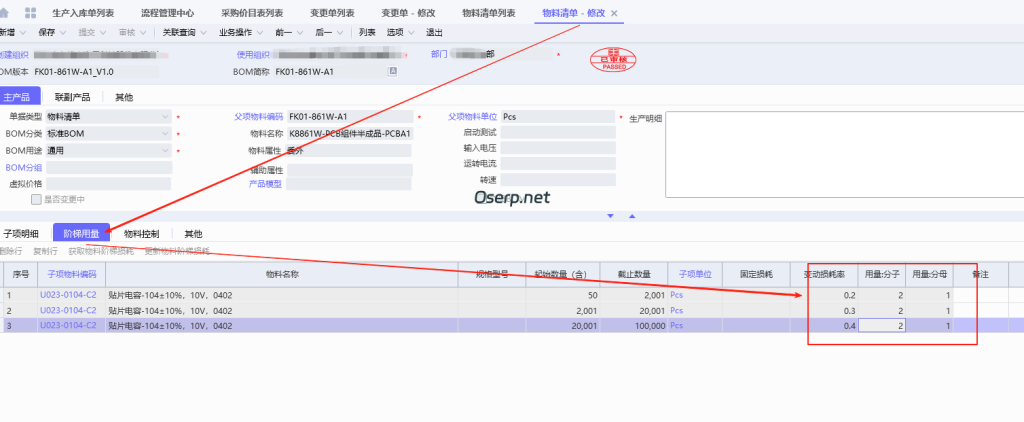Open the 子项明细 tab
Viewport: 1024px width, 422px height.
[x=21, y=233]
